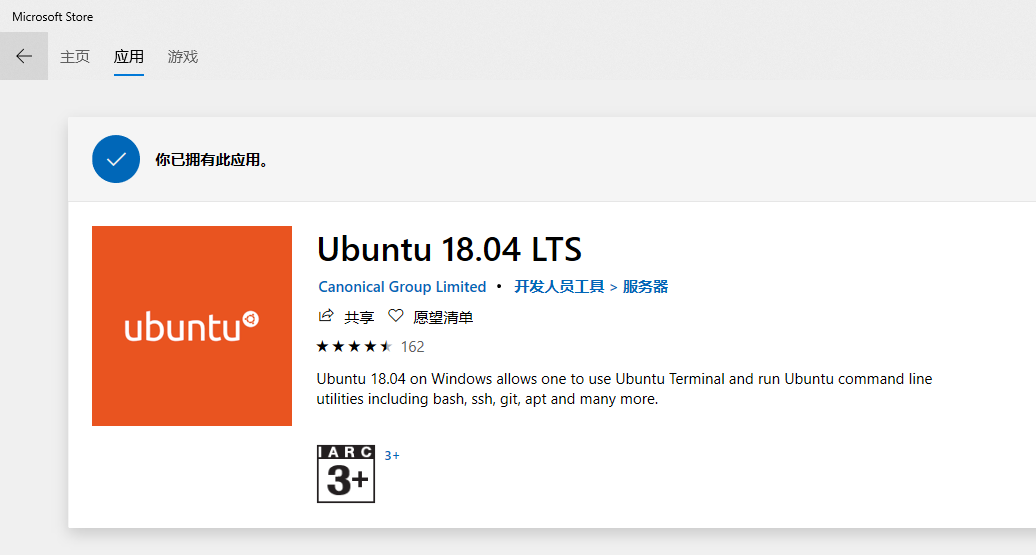1036x555 pixels.
Task: Open the 服务器 subcategory link
Action: [x=645, y=287]
